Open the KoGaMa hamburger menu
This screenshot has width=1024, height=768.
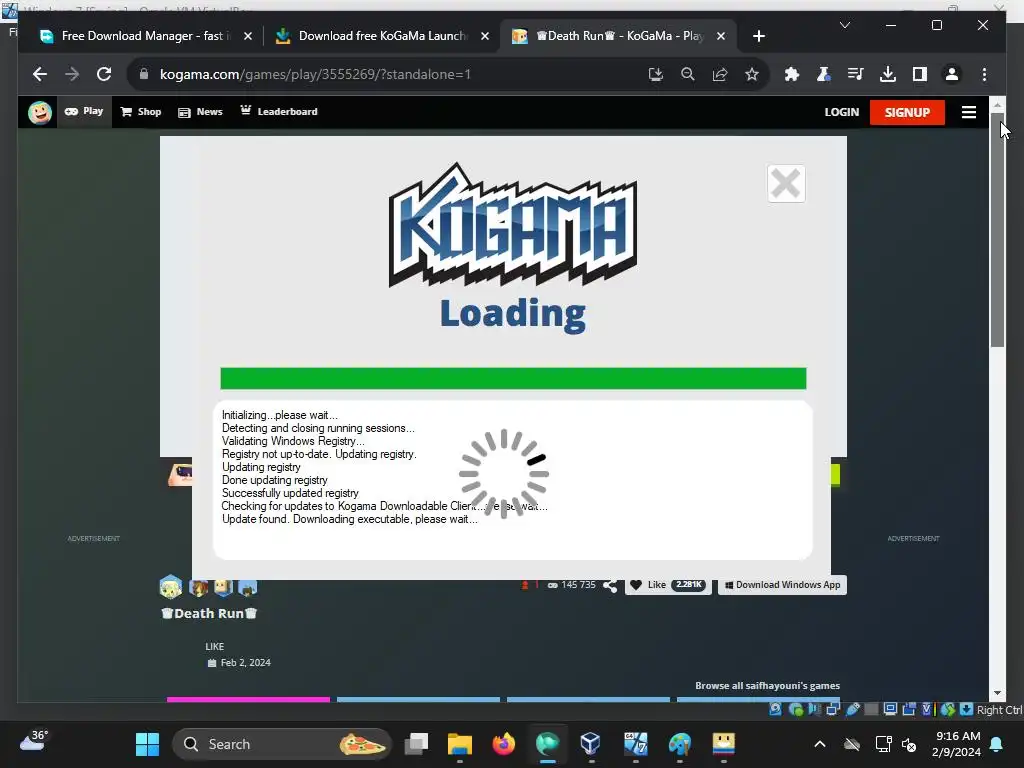968,112
